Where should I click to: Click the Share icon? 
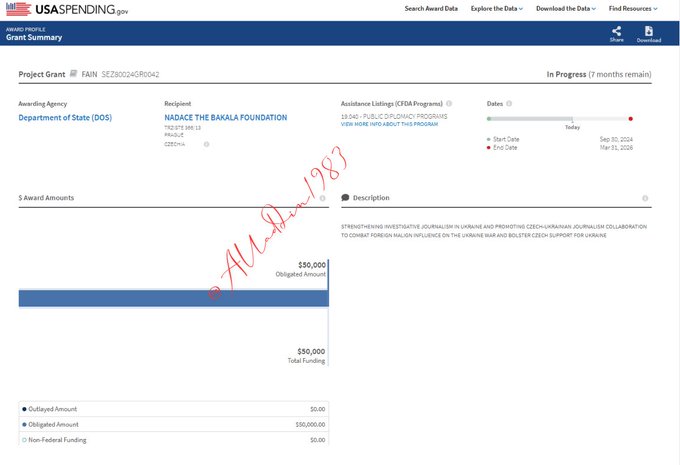[616, 31]
